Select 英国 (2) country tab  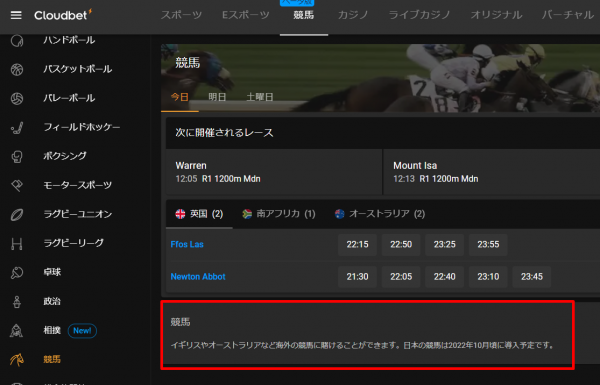point(199,214)
